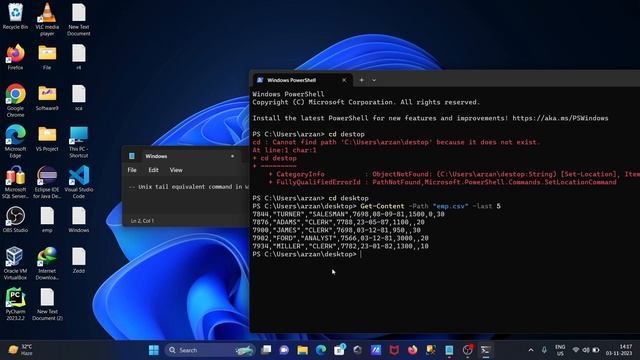Close the Windows tab in Notepad

[233, 156]
